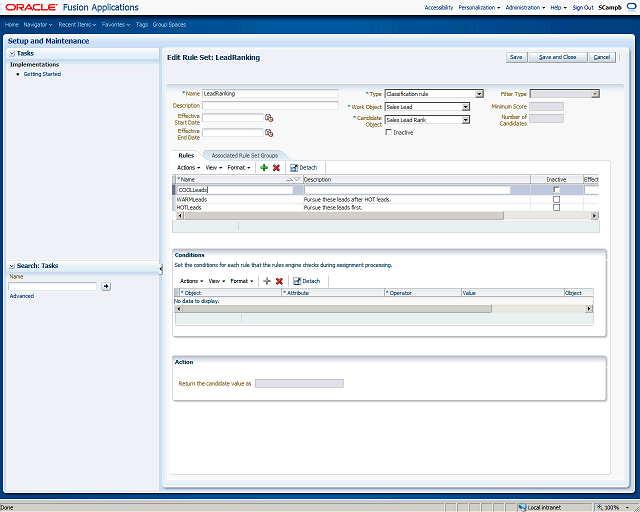Open the Filter Type dropdown
The height and width of the screenshot is (512, 640).
tap(595, 94)
